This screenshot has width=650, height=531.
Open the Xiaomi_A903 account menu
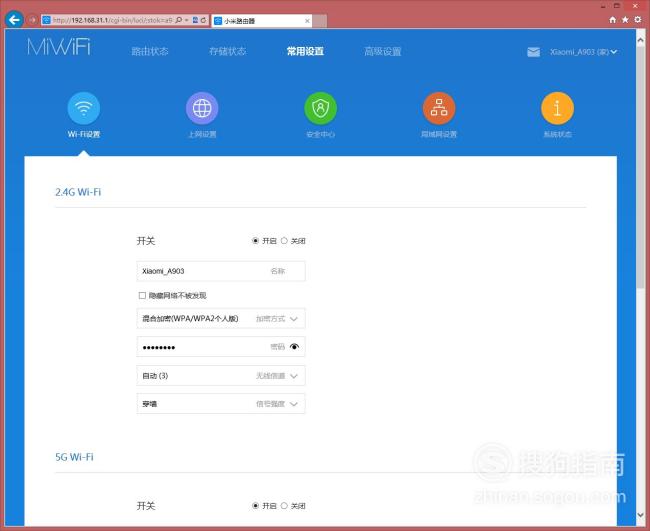coord(583,52)
